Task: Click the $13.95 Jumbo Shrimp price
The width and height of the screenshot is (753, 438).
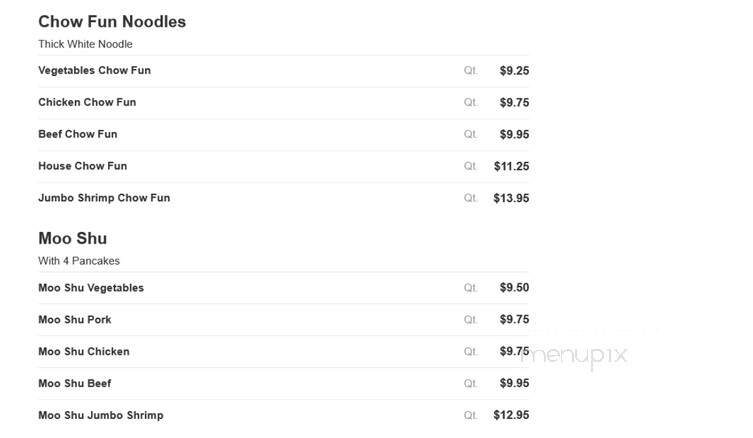Action: point(511,198)
